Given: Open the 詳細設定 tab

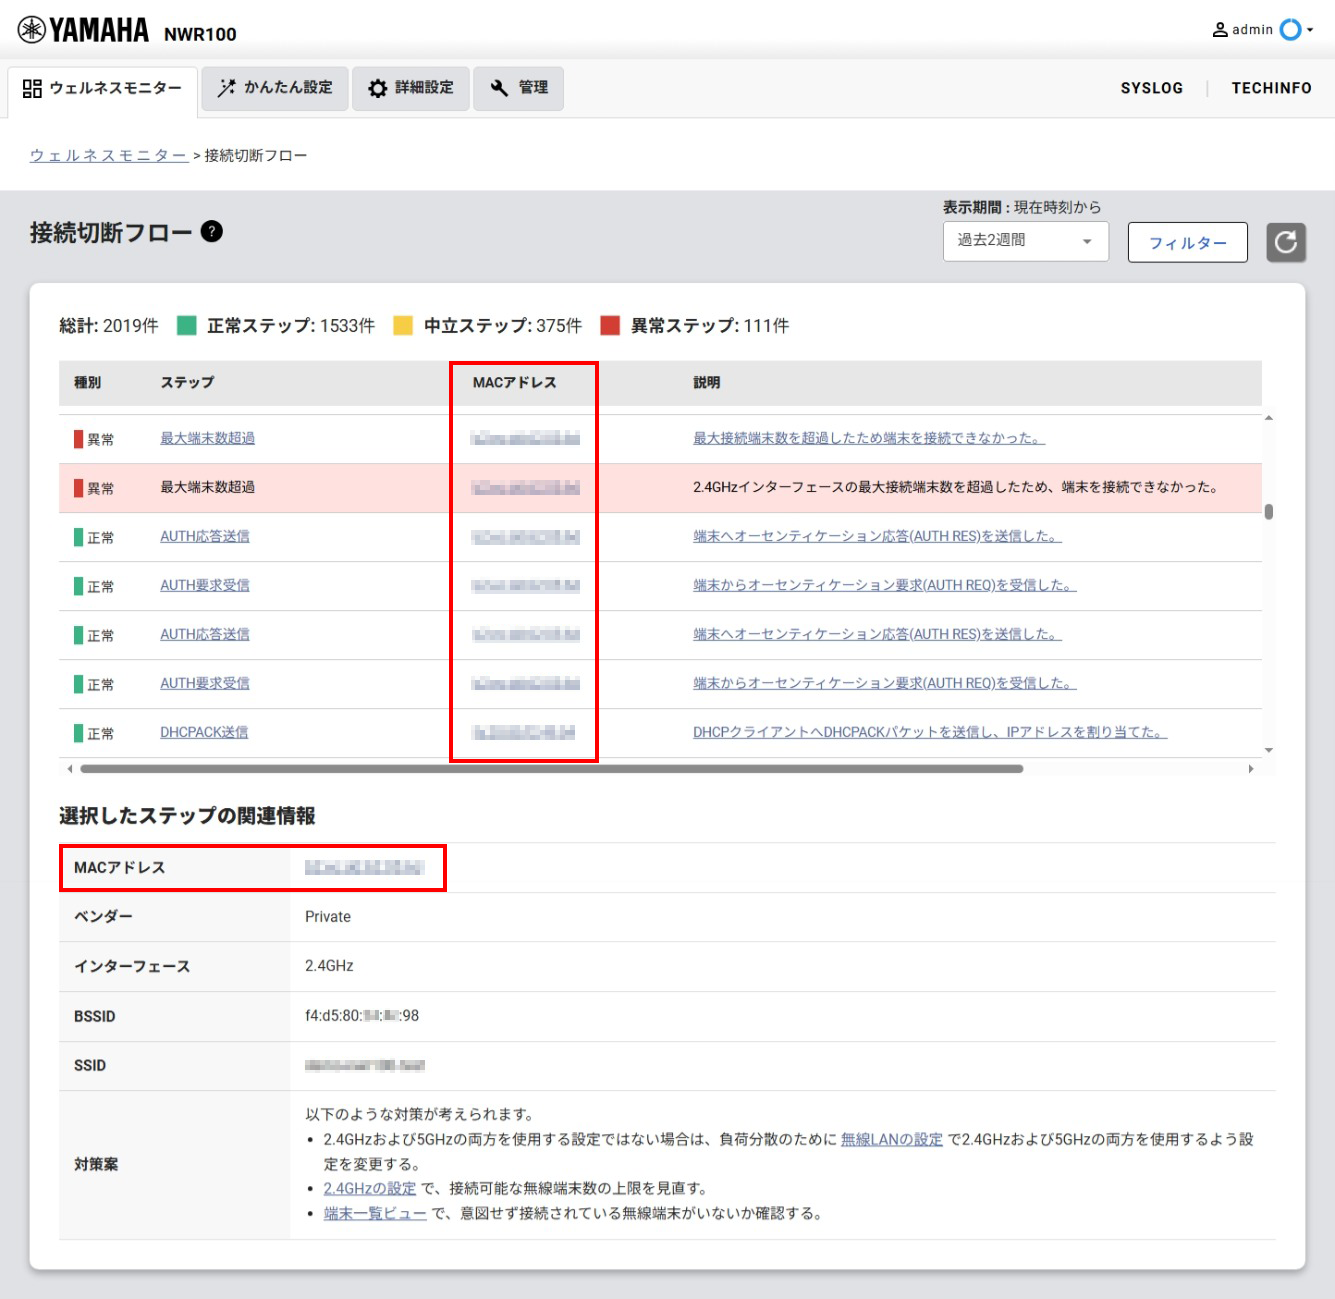Looking at the screenshot, I should pos(411,88).
